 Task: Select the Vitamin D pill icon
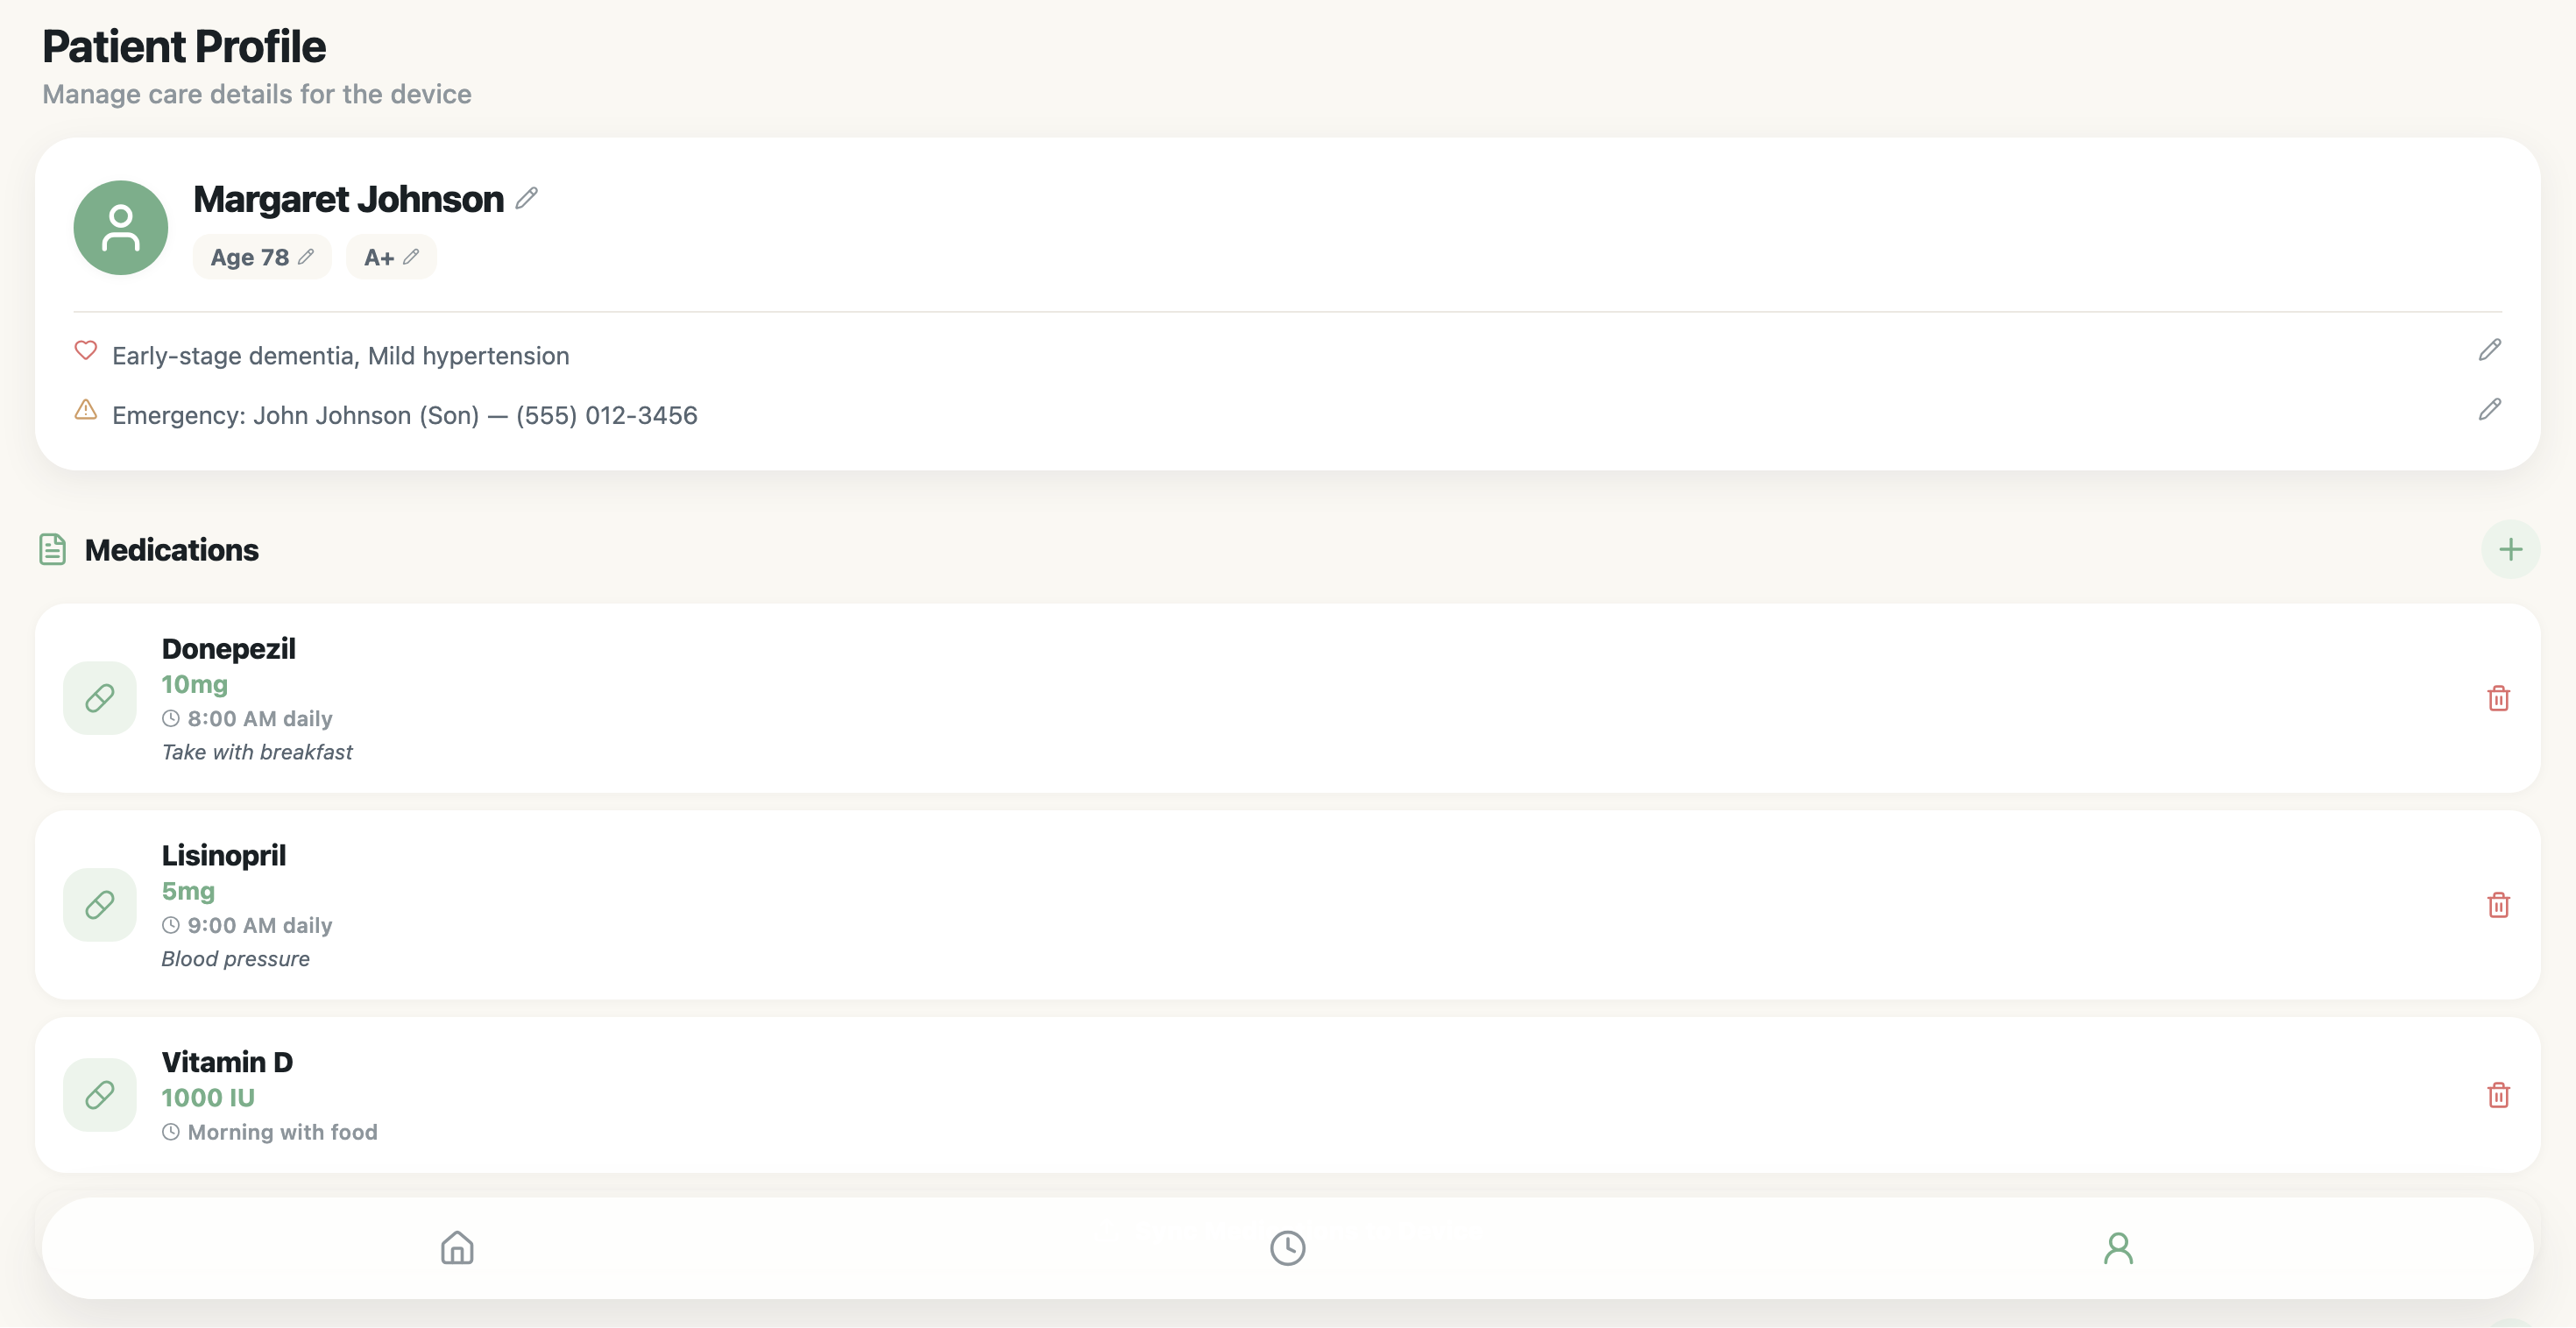pyautogui.click(x=100, y=1095)
